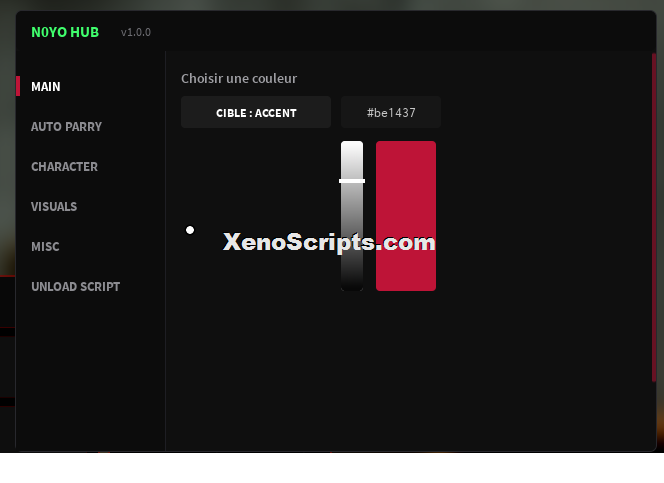Click the red vertical scrollbar
664x483 pixels.
[654, 217]
